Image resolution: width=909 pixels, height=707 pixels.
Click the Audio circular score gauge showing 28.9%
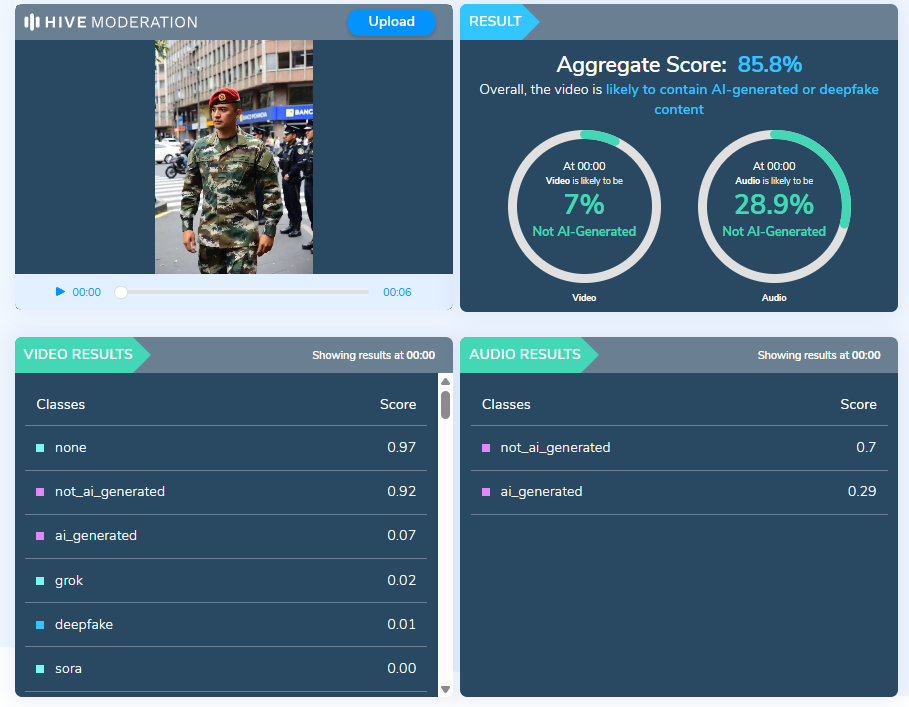click(x=774, y=207)
